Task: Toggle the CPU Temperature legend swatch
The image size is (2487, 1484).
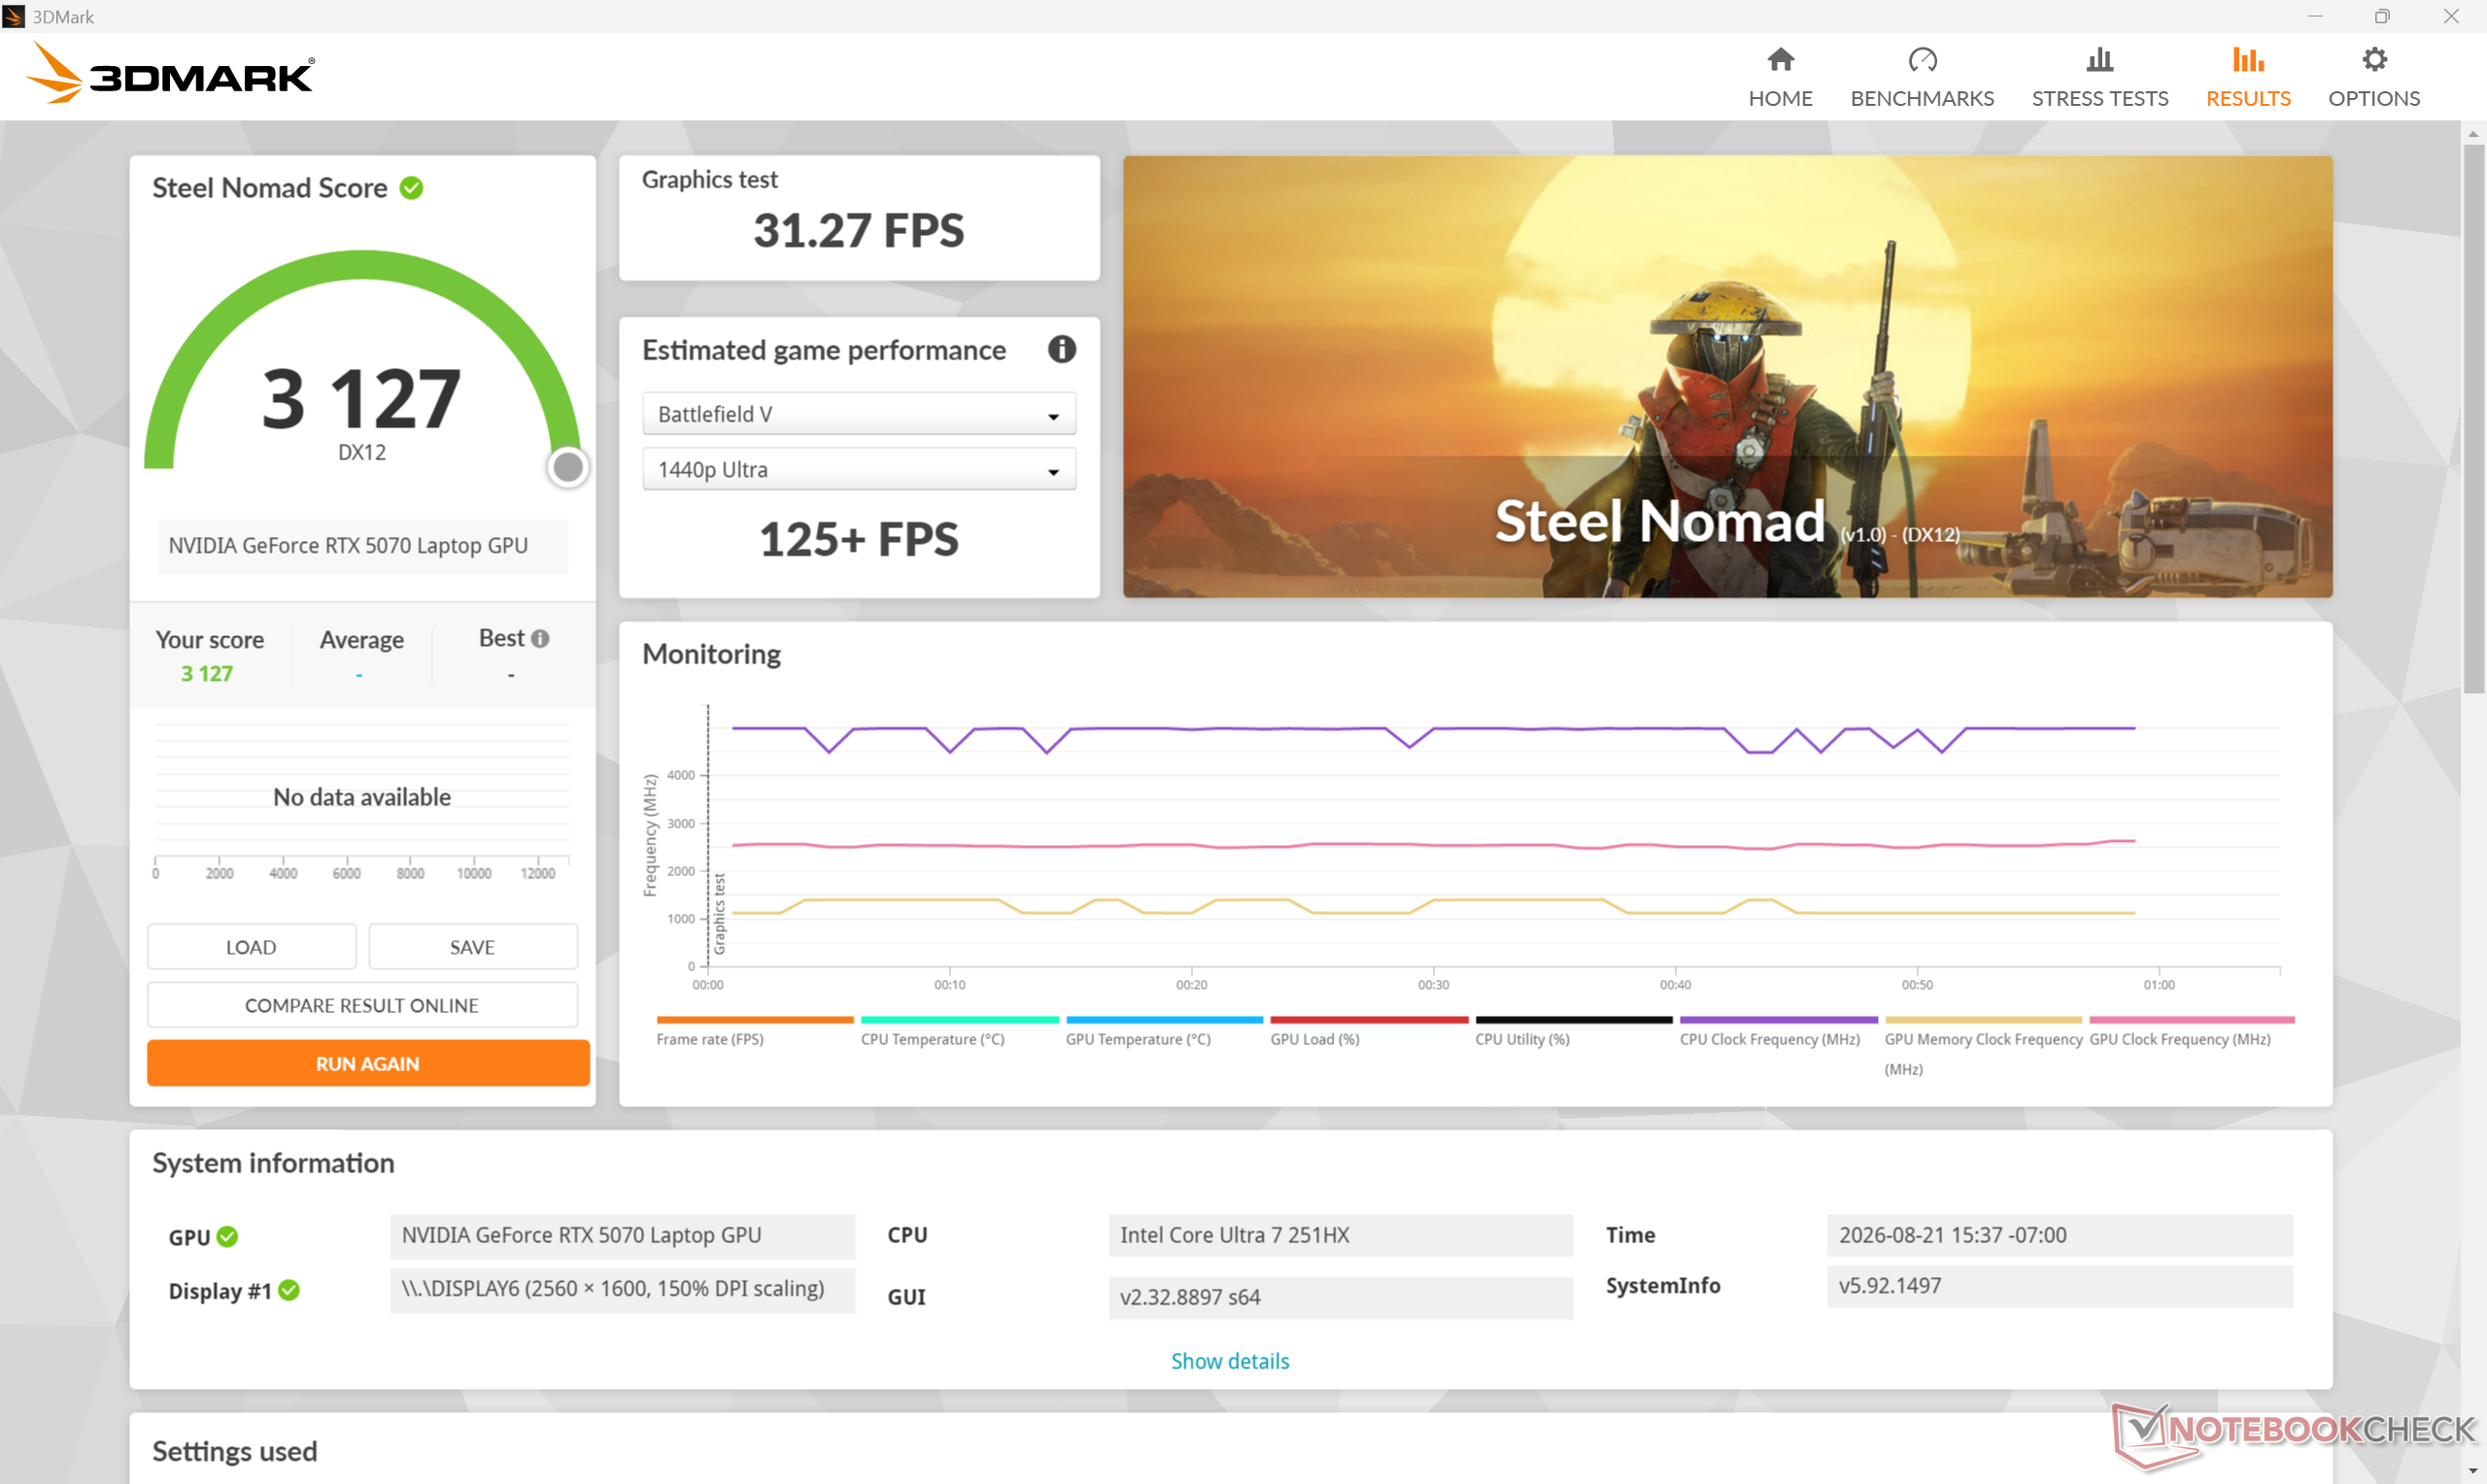Action: point(960,1020)
